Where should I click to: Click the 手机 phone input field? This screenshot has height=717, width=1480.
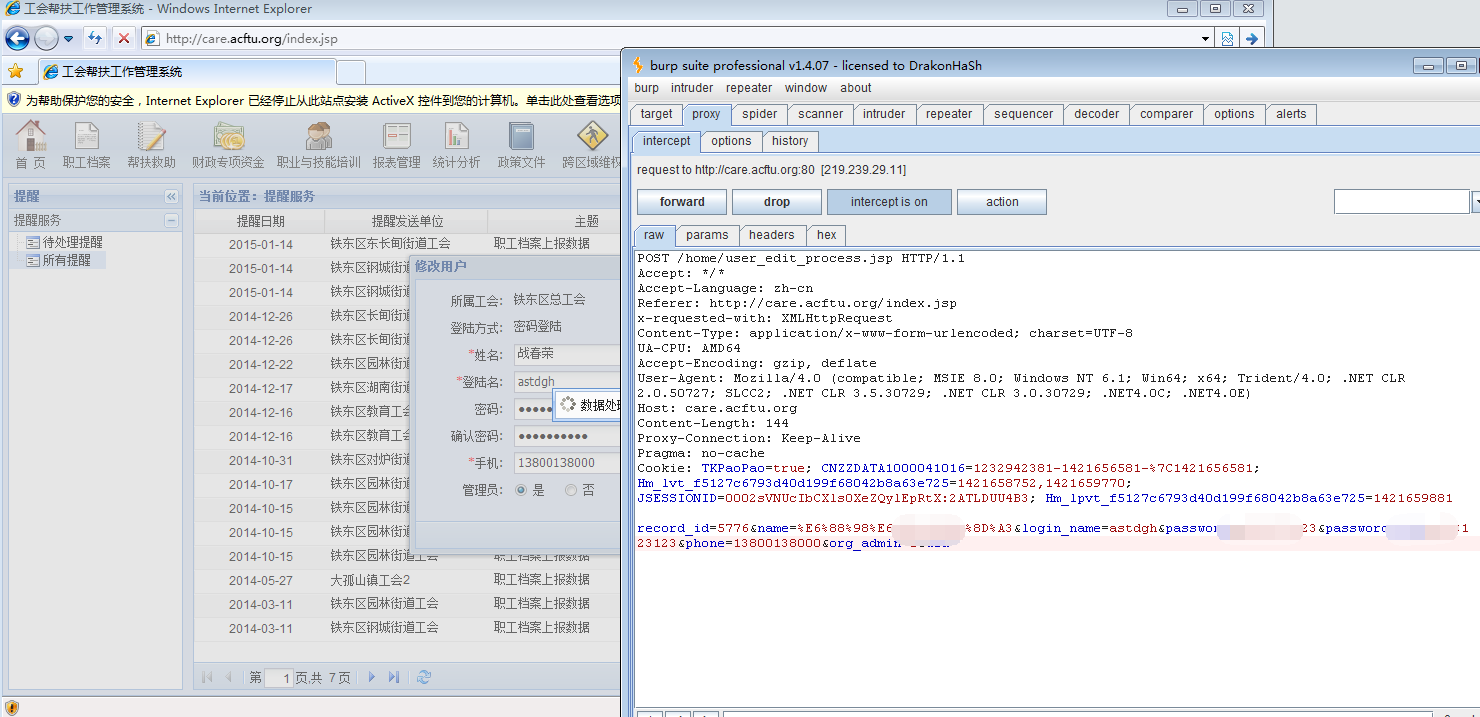567,463
